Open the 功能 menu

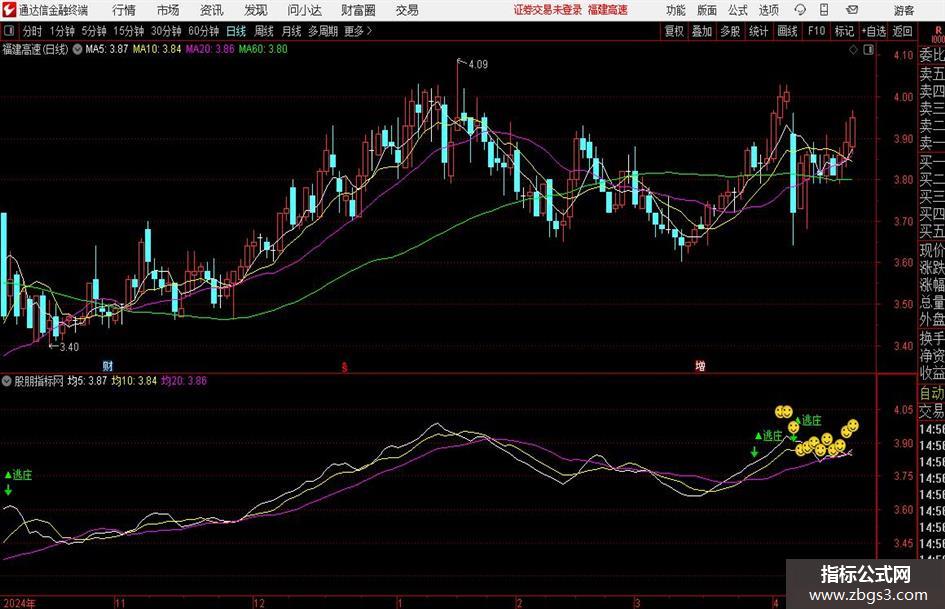pos(676,10)
